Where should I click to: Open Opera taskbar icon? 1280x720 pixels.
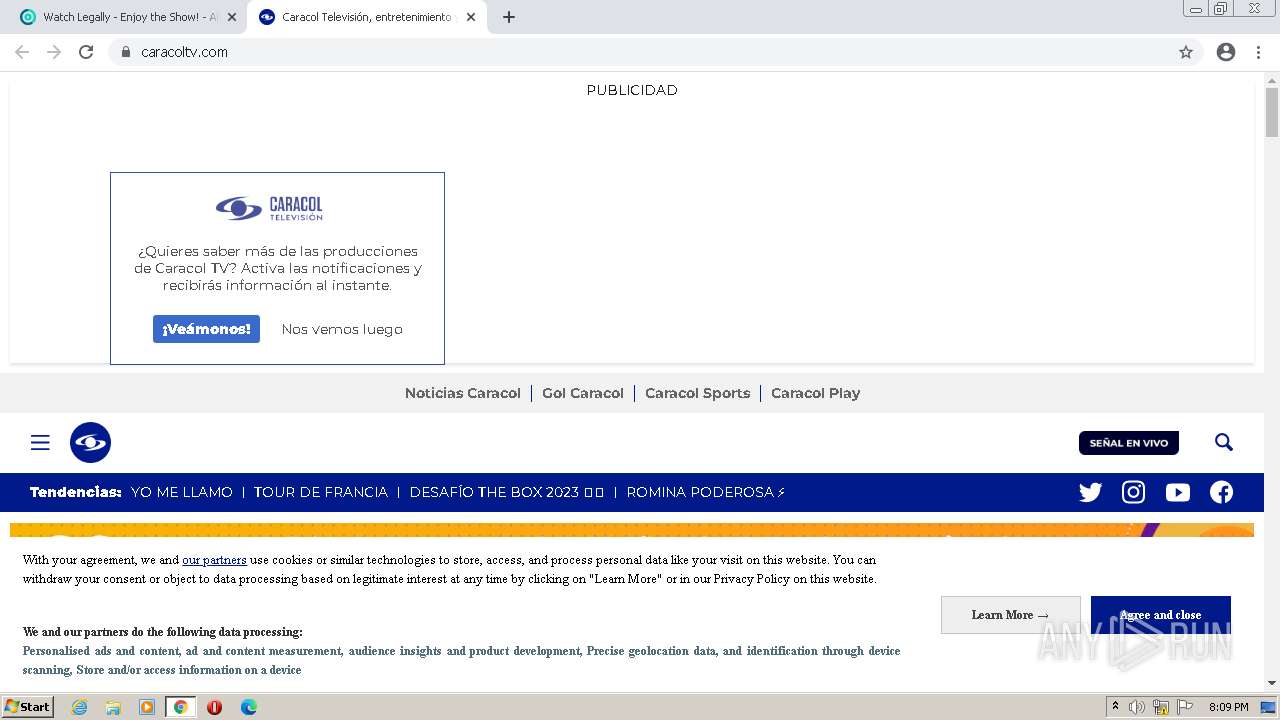[214, 707]
